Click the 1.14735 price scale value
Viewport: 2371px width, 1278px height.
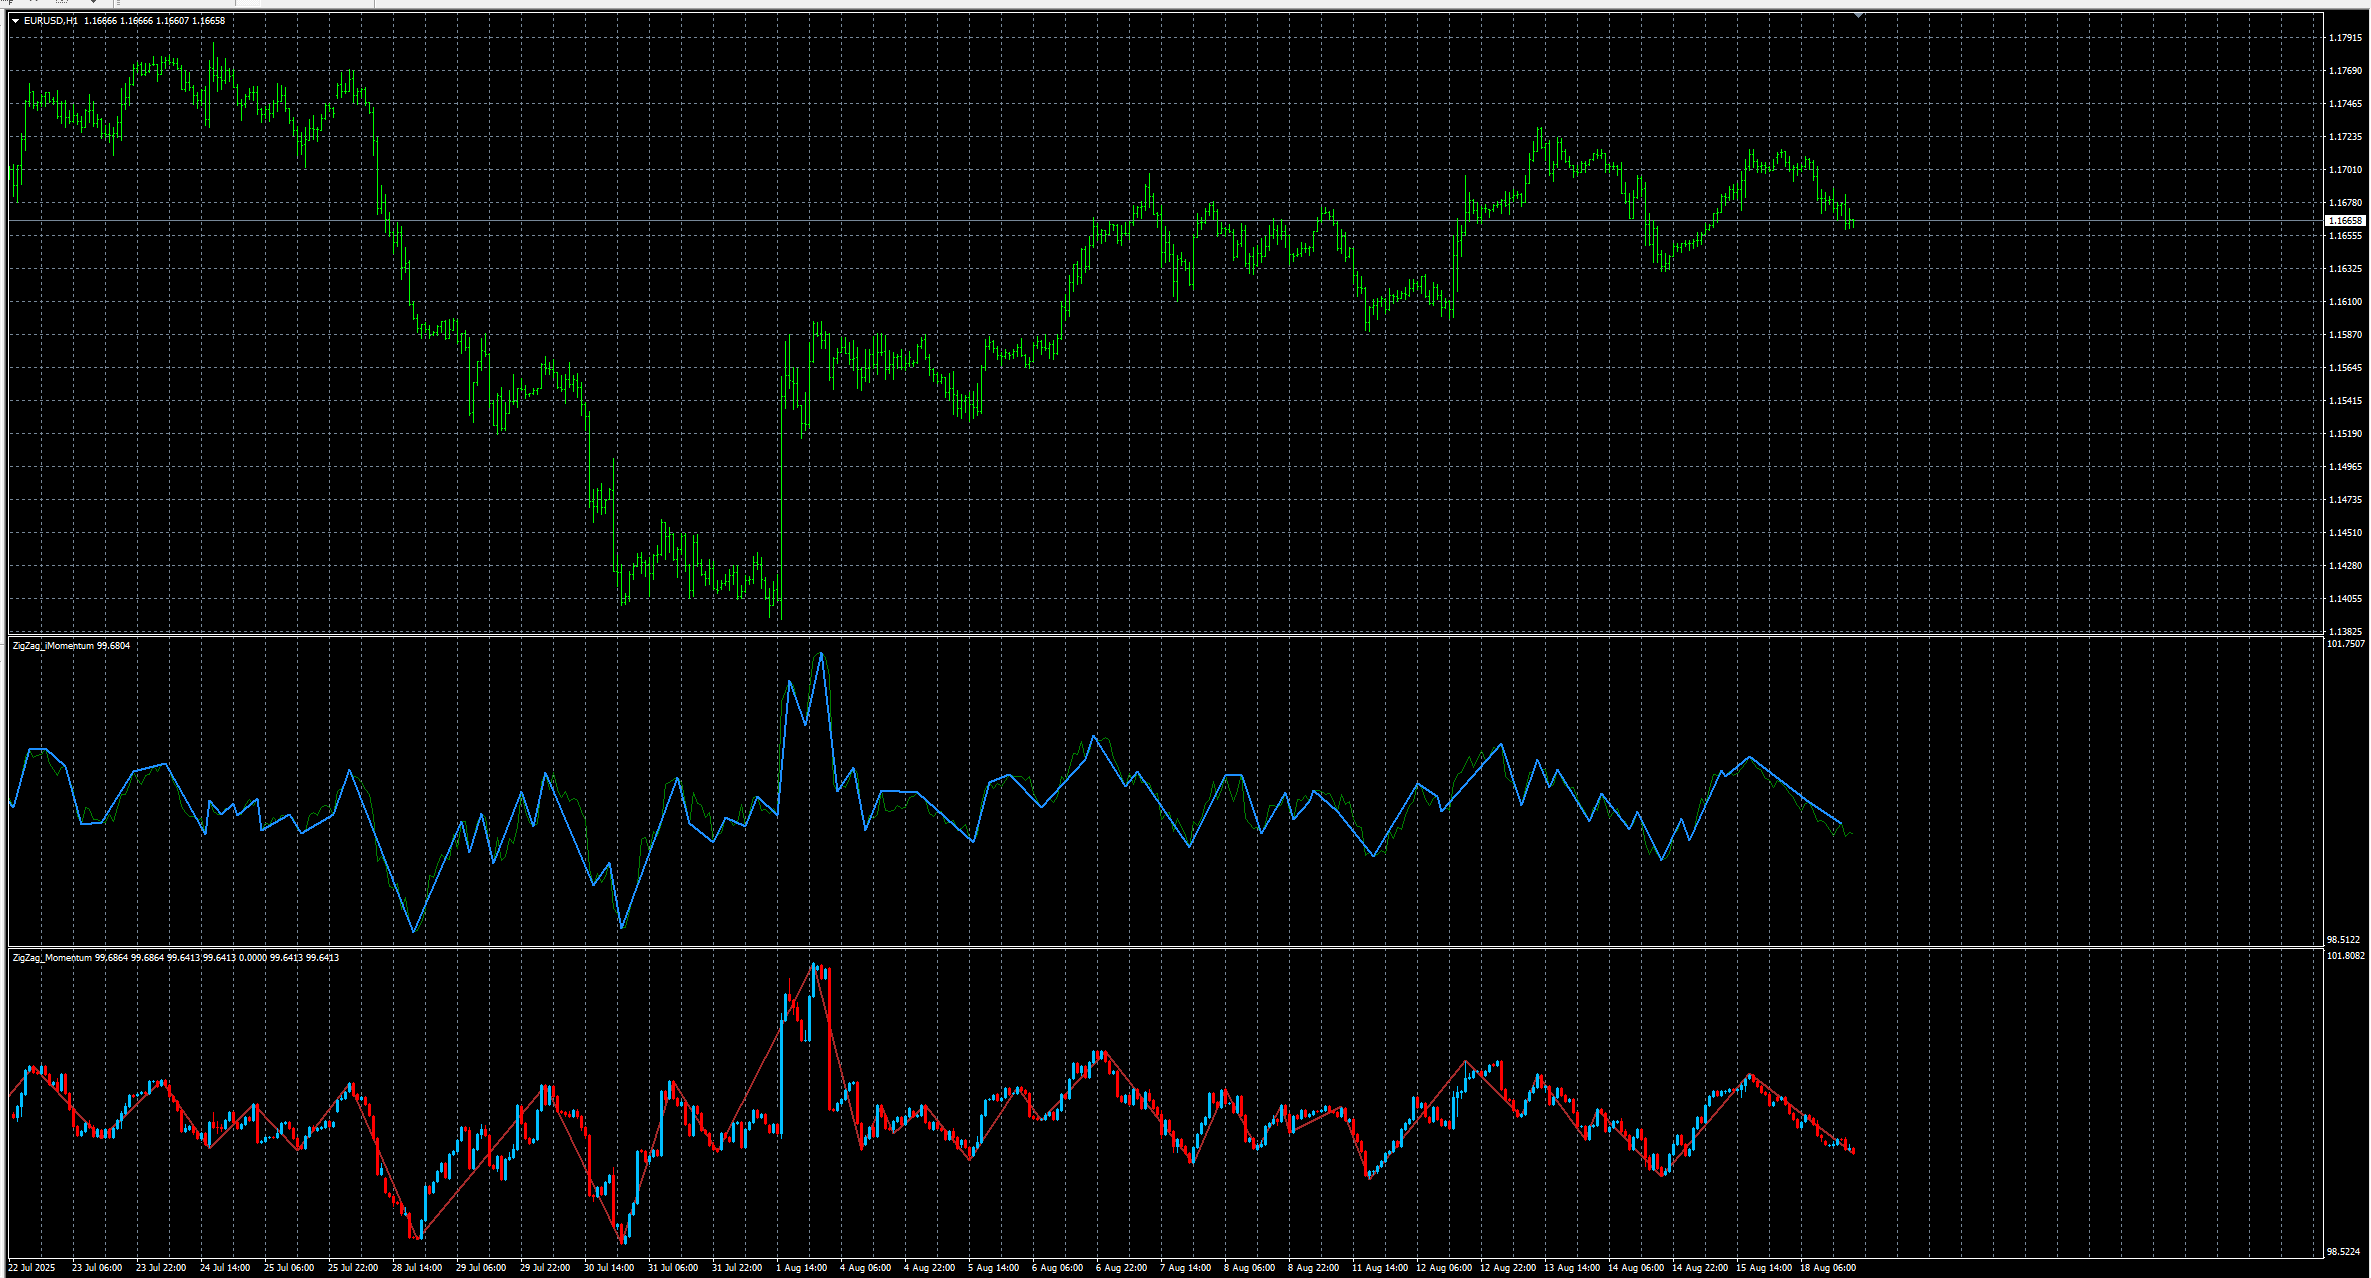pyautogui.click(x=2345, y=500)
